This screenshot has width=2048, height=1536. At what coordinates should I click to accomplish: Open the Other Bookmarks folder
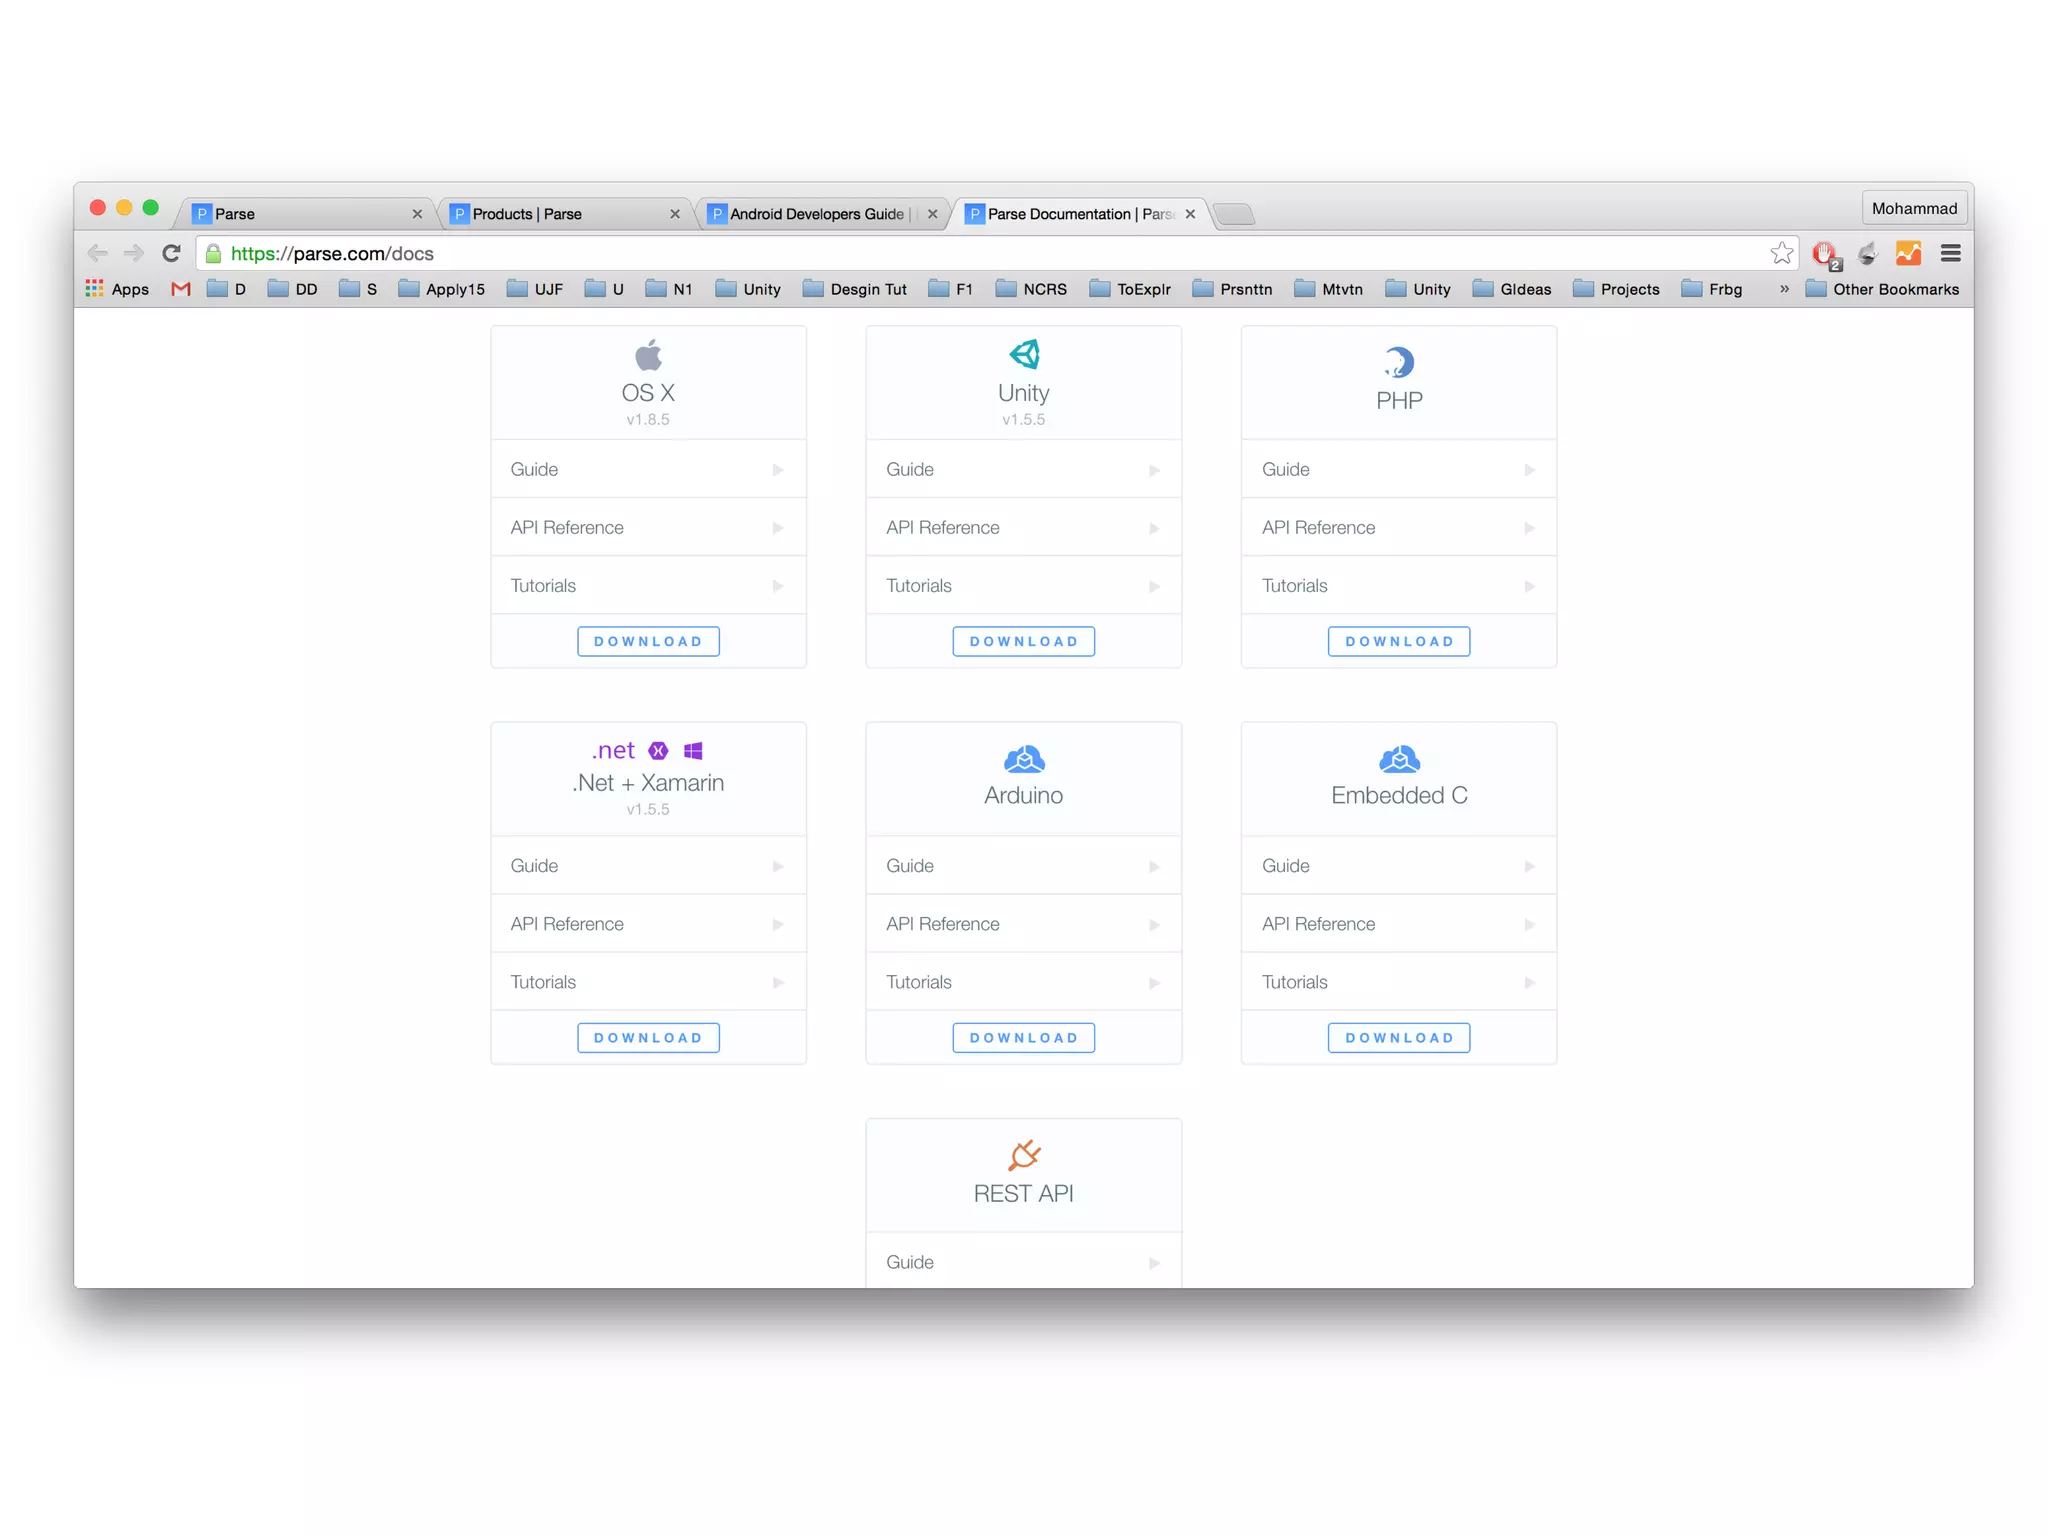(1882, 289)
